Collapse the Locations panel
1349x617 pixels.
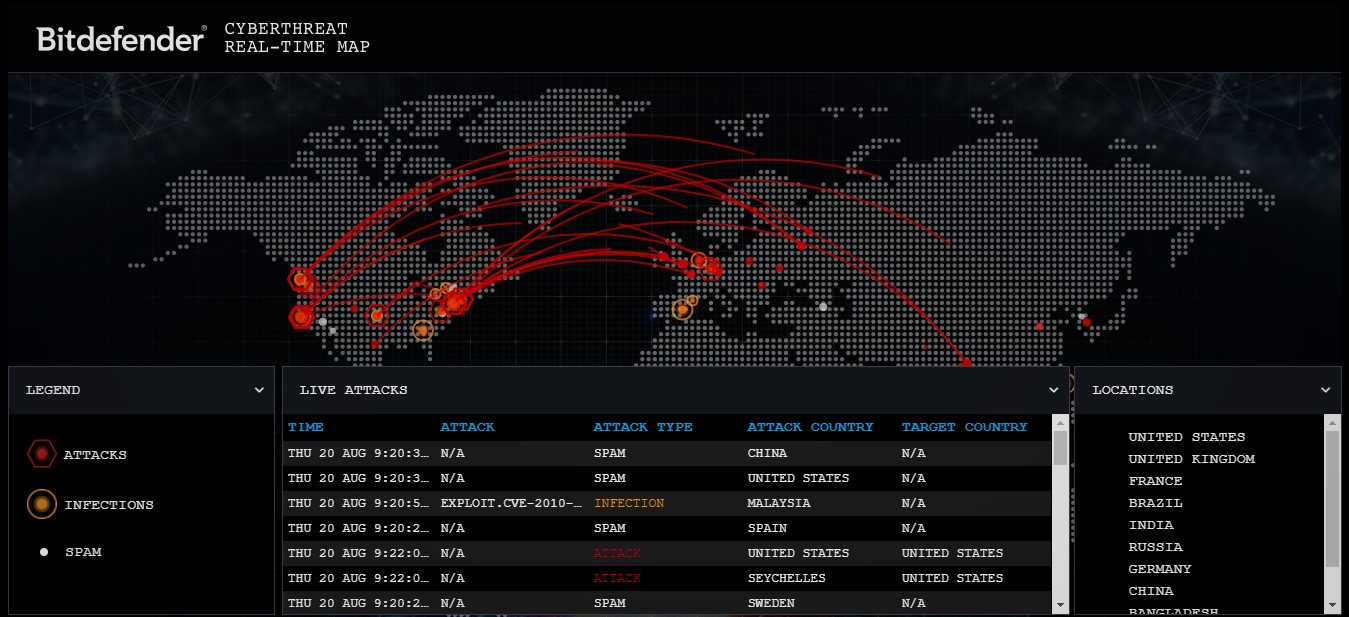[1326, 390]
